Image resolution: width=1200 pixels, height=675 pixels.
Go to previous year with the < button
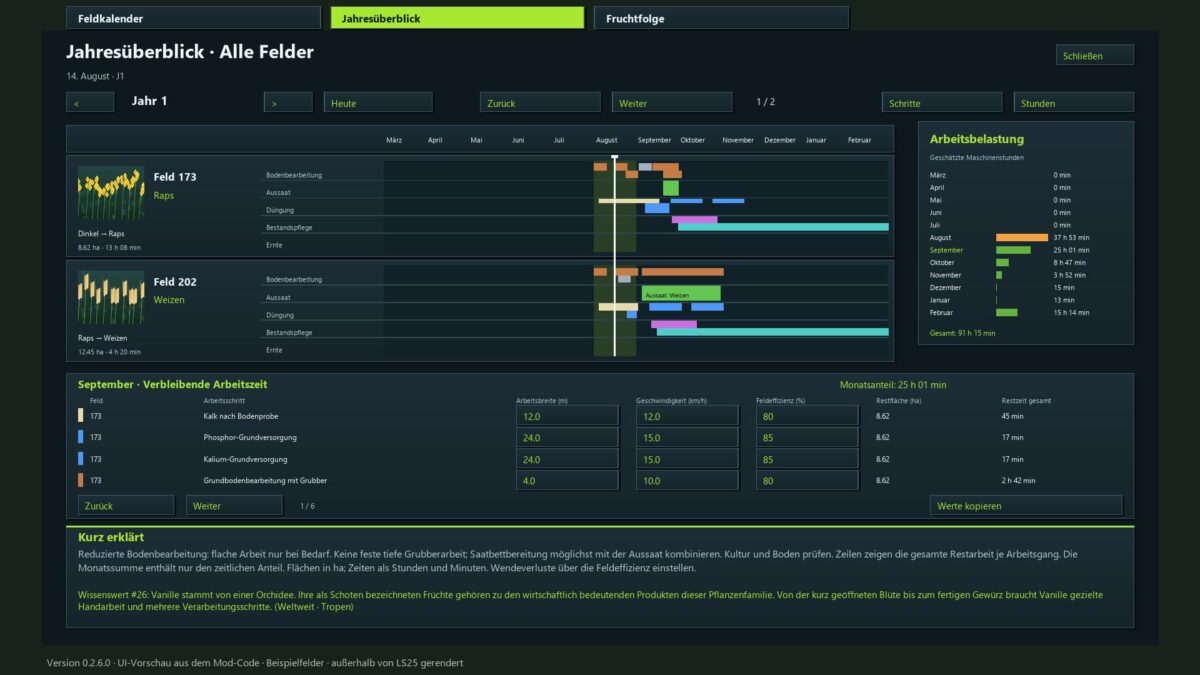click(90, 102)
